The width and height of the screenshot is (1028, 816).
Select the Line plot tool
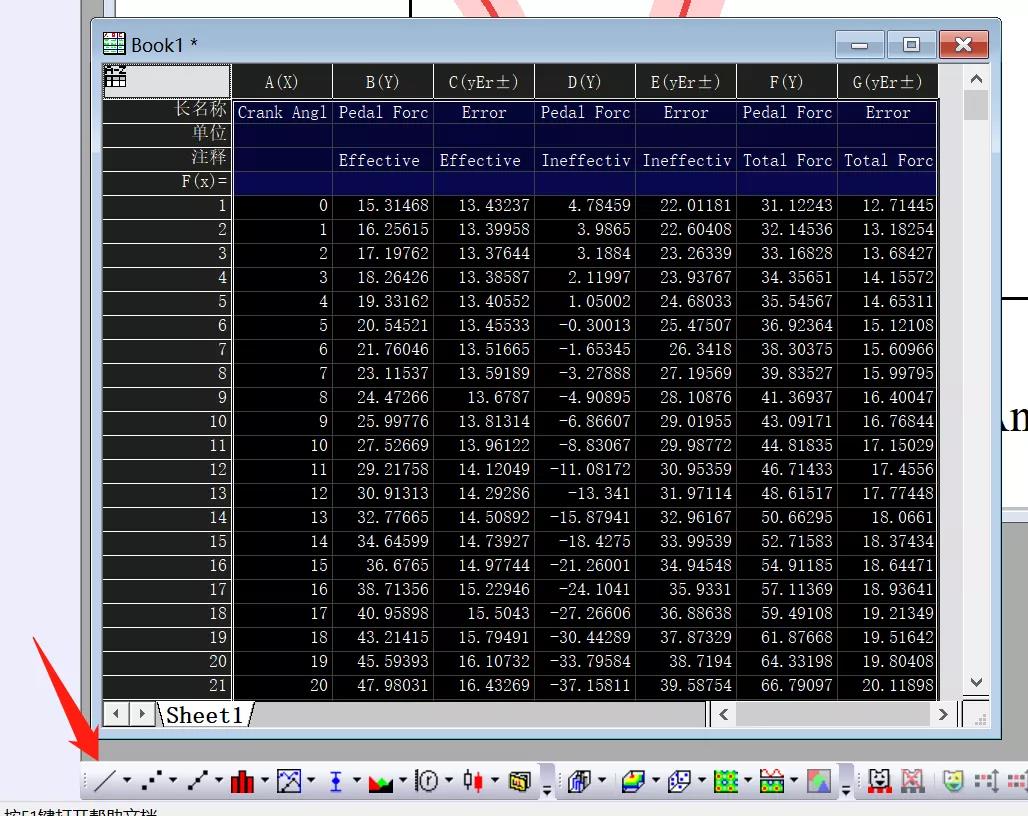tap(105, 781)
